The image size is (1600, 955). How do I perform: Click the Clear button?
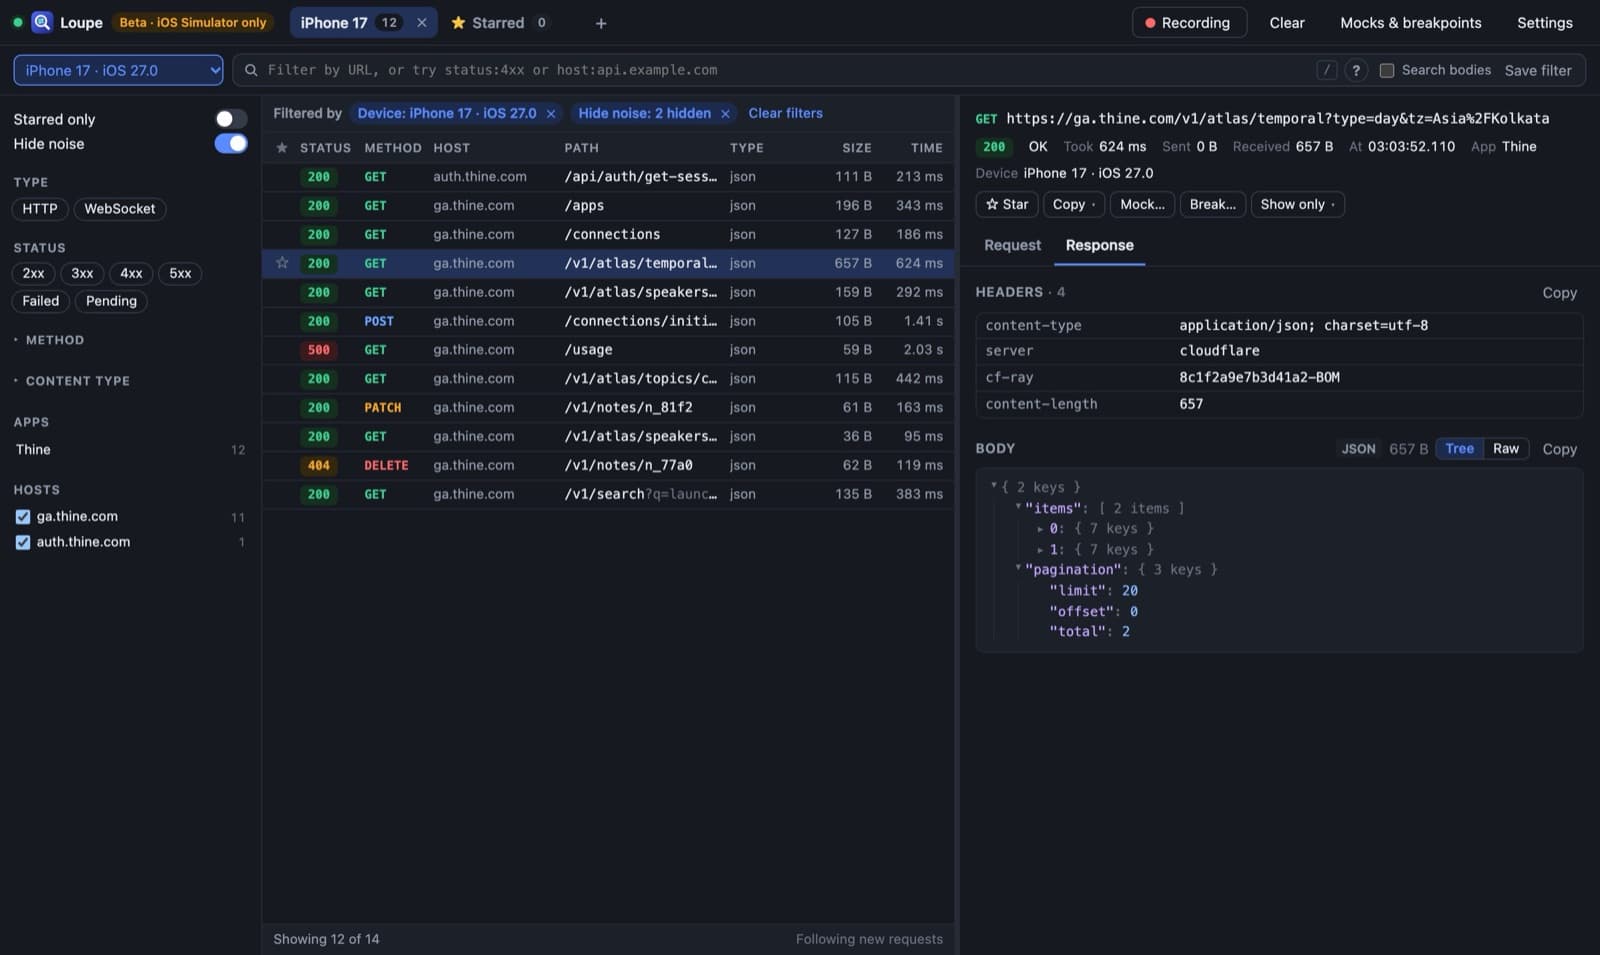[x=1287, y=22]
